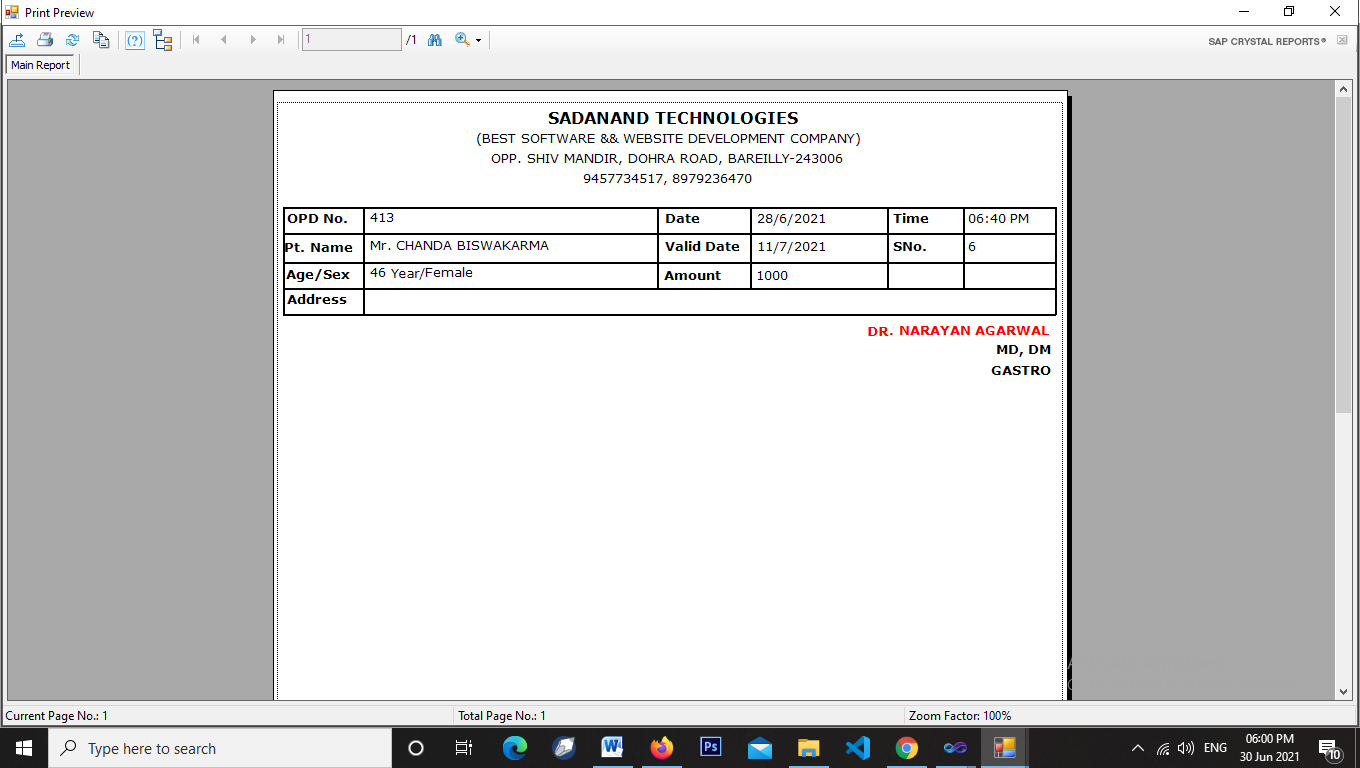Go to previous page arrow
1360x768 pixels.
[224, 40]
